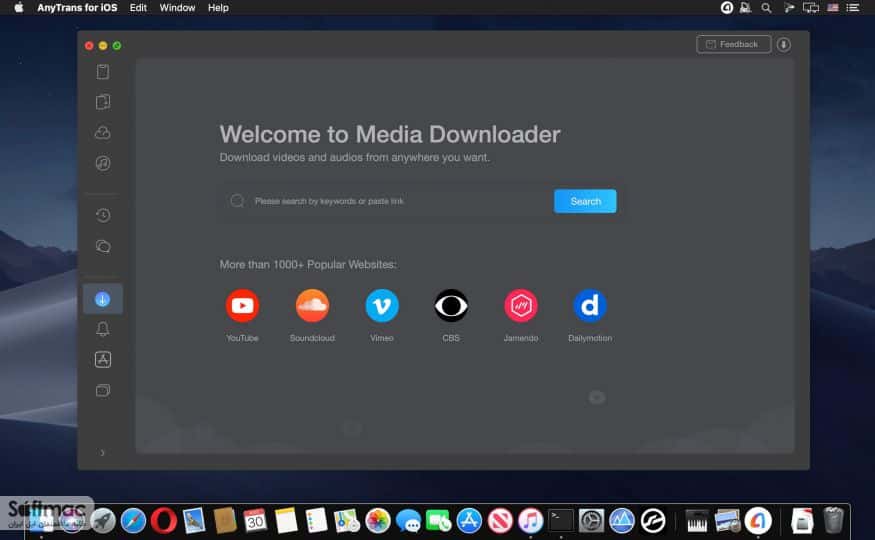This screenshot has width=875, height=540.
Task: Click AnyTrans icon in the Dock
Action: (x=758, y=521)
